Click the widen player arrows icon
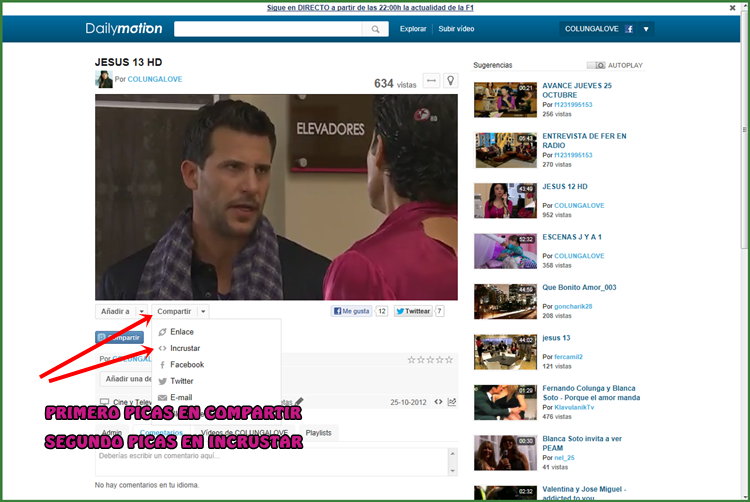Image resolution: width=750 pixels, height=502 pixels. tap(431, 81)
